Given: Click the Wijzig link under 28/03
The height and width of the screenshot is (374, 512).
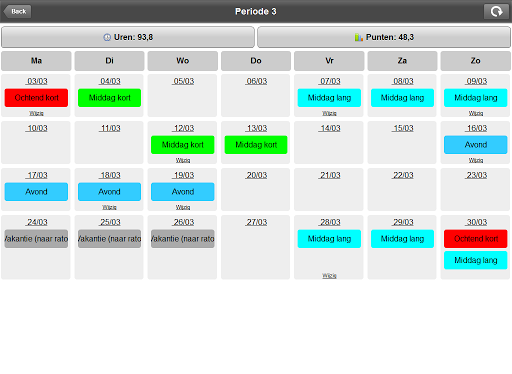Looking at the screenshot, I should (329, 276).
